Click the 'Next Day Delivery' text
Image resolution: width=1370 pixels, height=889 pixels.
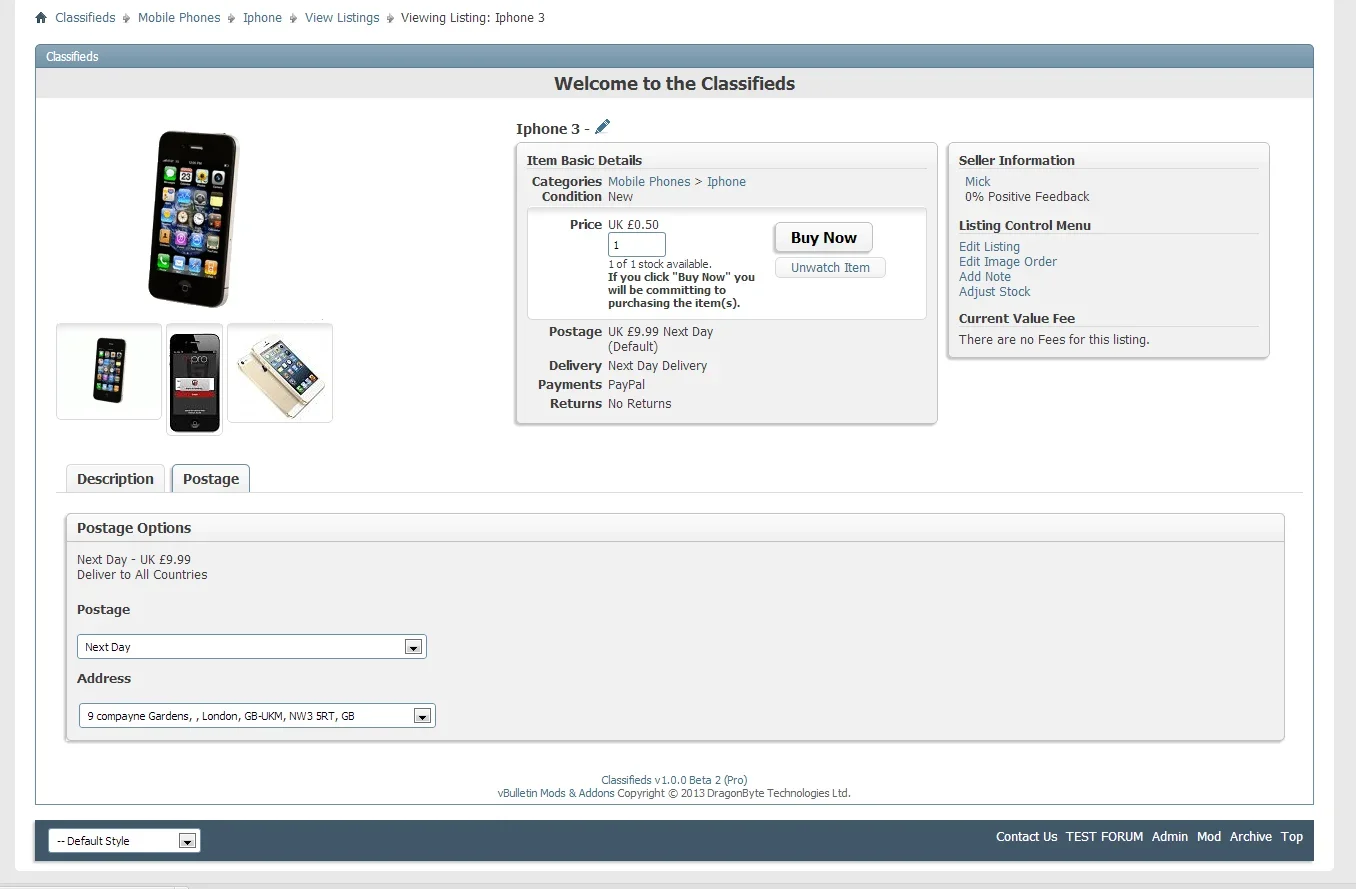[x=657, y=366]
